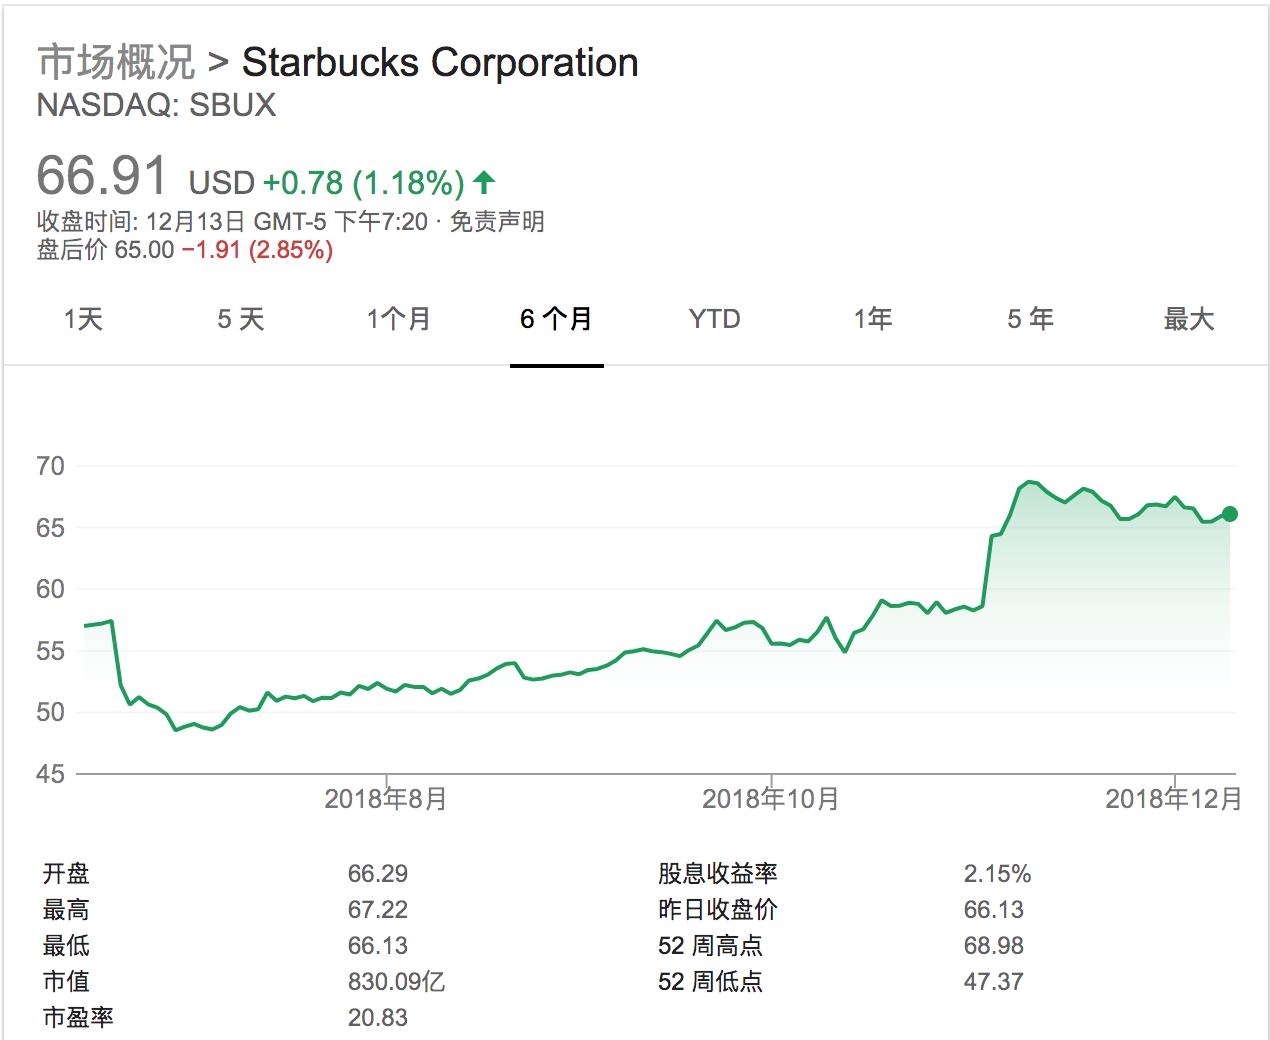Switch to the 1个月 chart tab
The height and width of the screenshot is (1040, 1270).
398,319
